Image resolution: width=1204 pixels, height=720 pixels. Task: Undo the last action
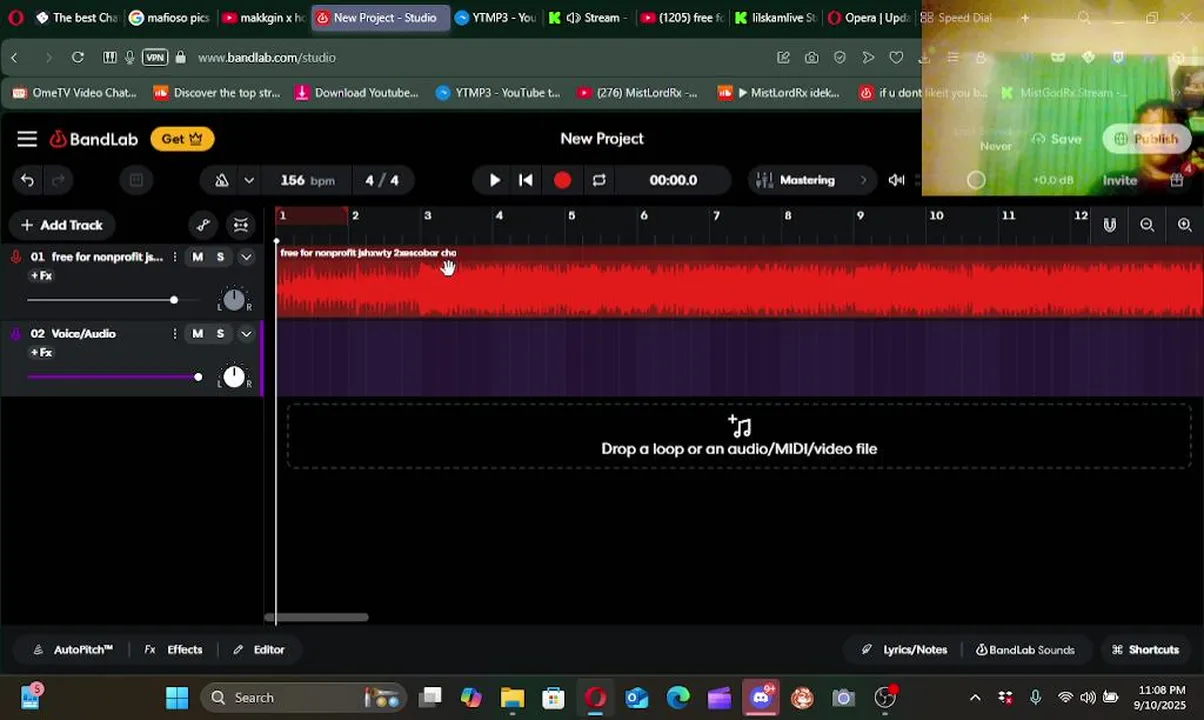click(27, 180)
